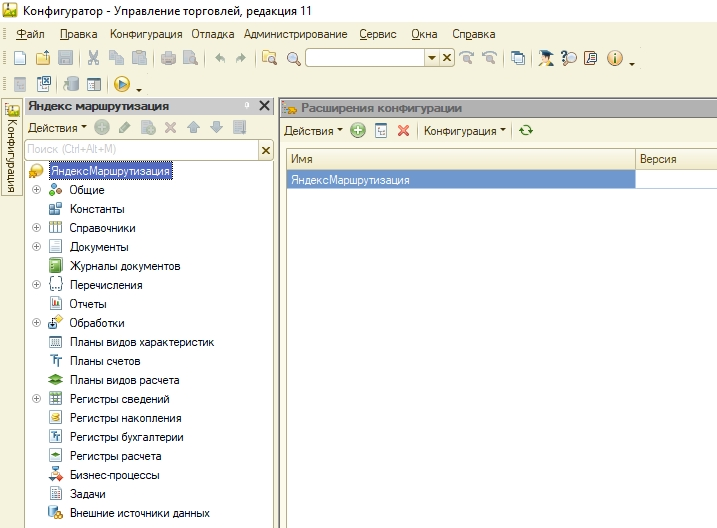This screenshot has height=528, width=717.
Task: Click the New document icon in toolbar
Action: [x=20, y=58]
